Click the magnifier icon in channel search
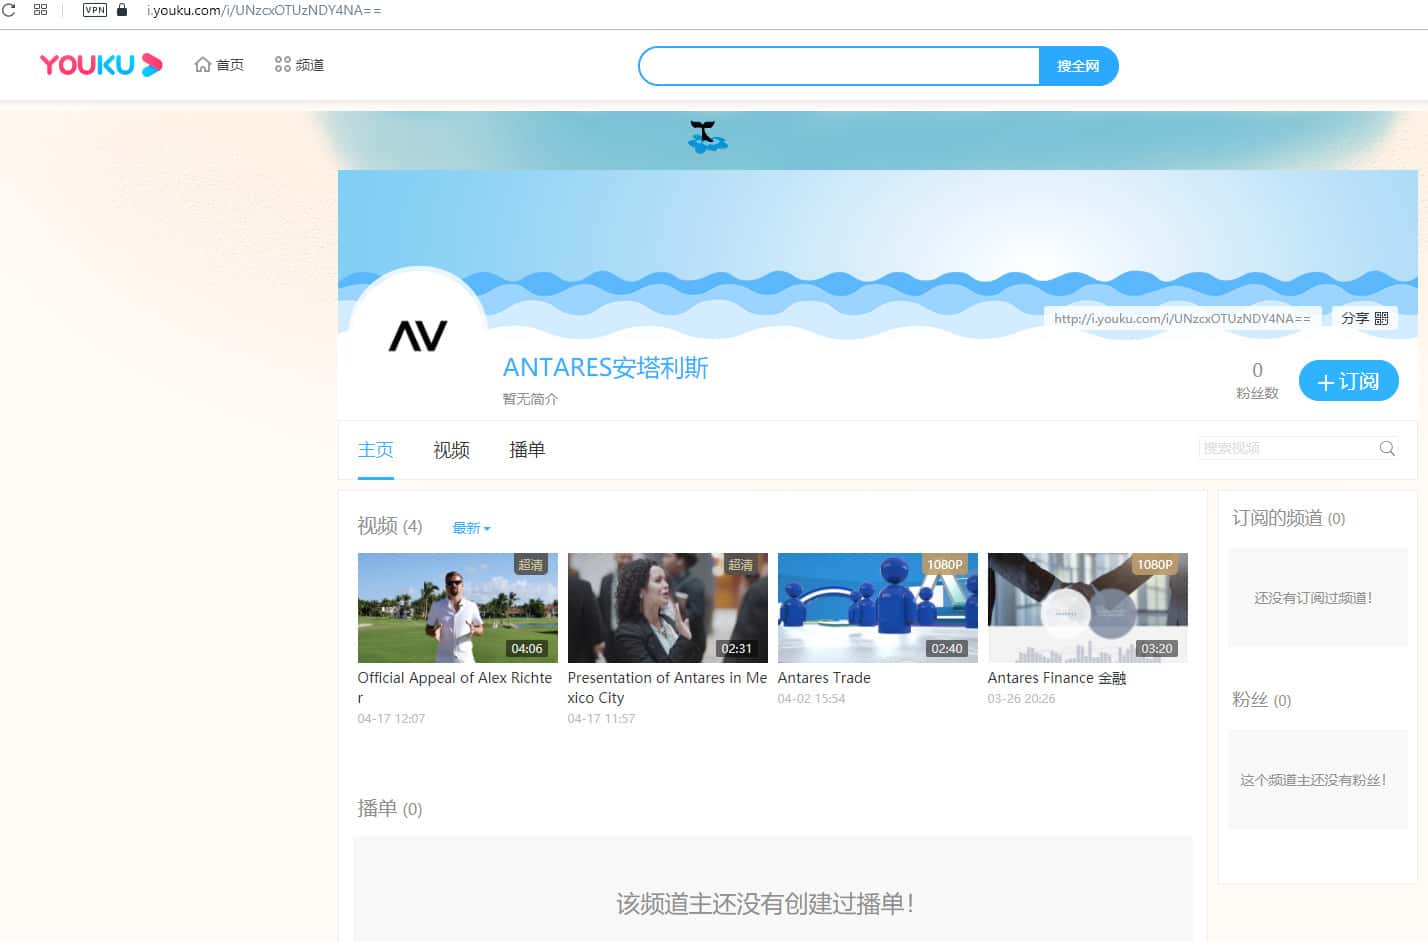The height and width of the screenshot is (942, 1428). (x=1387, y=448)
